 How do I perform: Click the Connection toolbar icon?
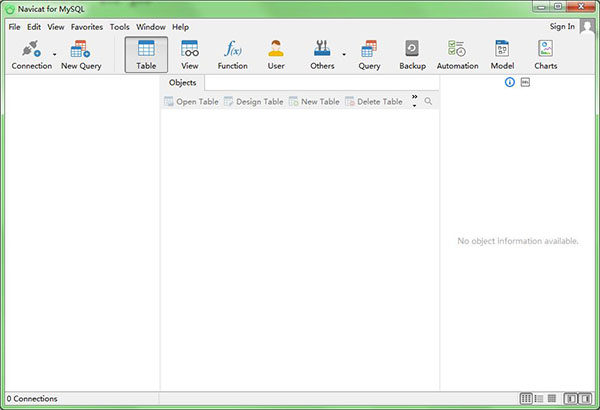(31, 55)
